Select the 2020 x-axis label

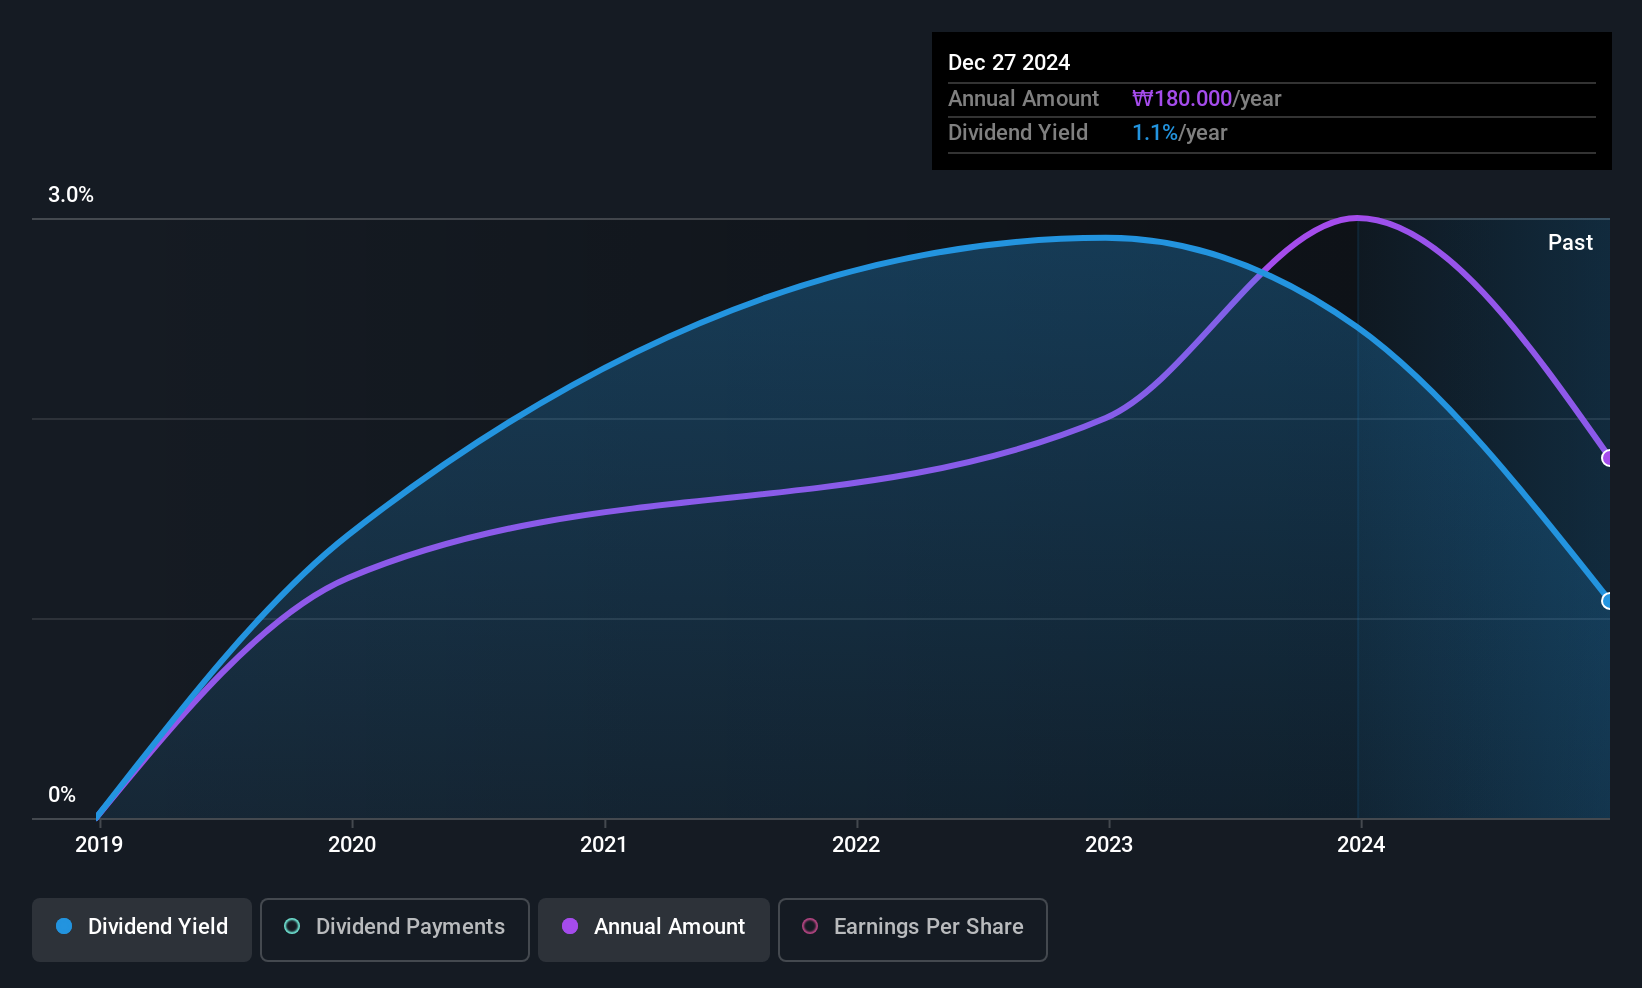(352, 845)
